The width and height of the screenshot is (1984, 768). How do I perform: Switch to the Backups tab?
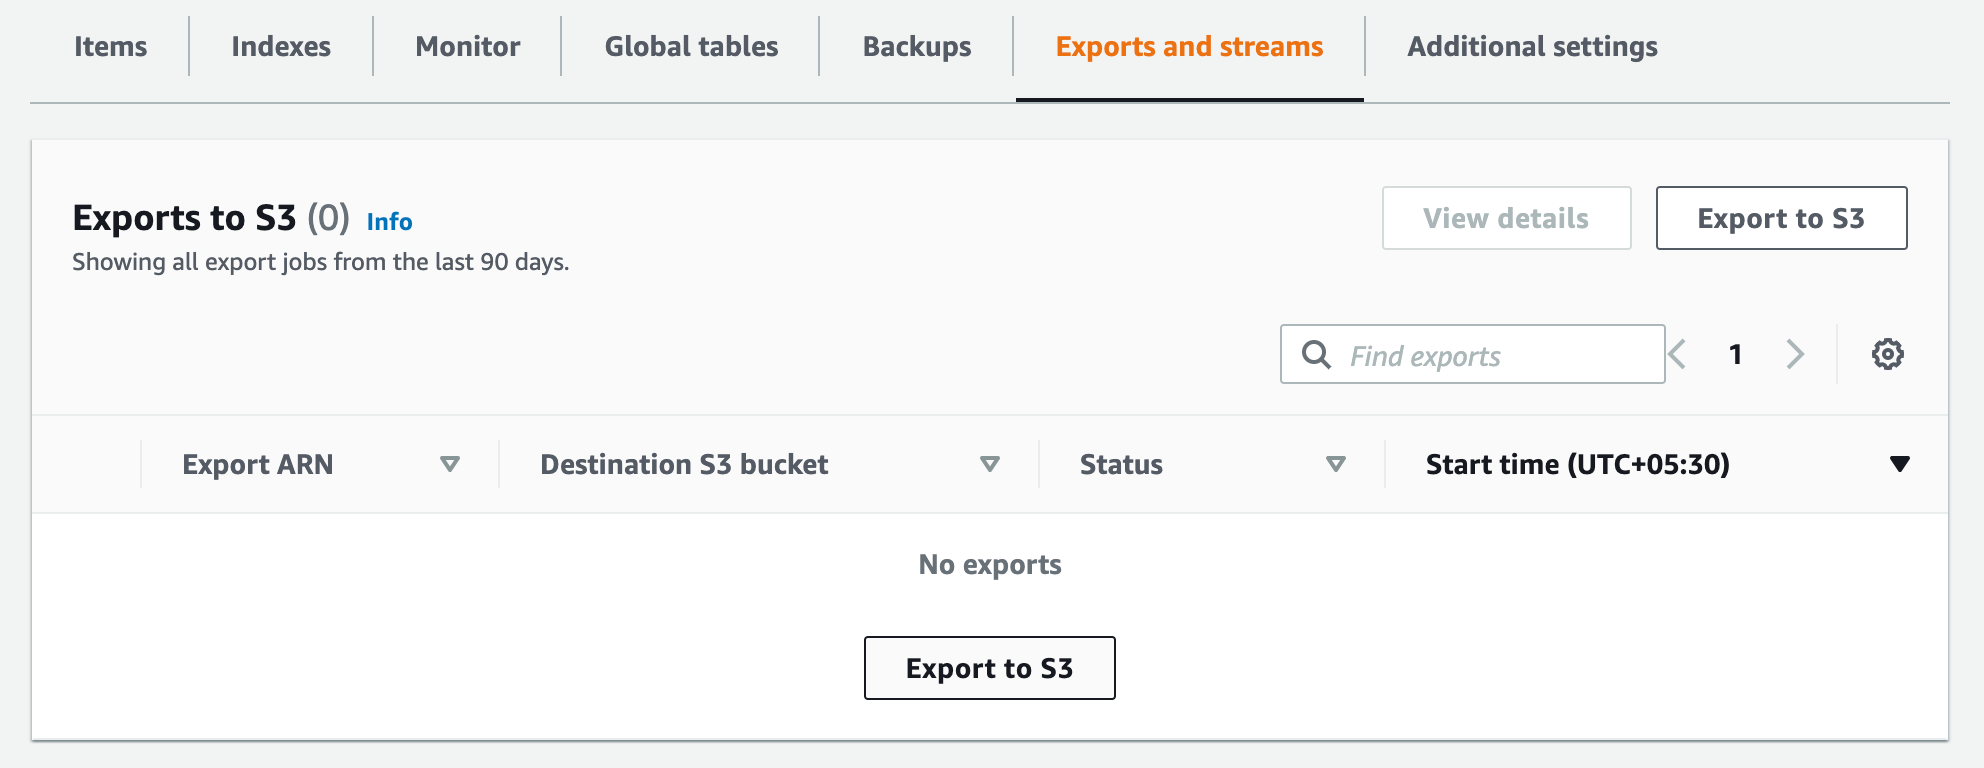tap(916, 46)
